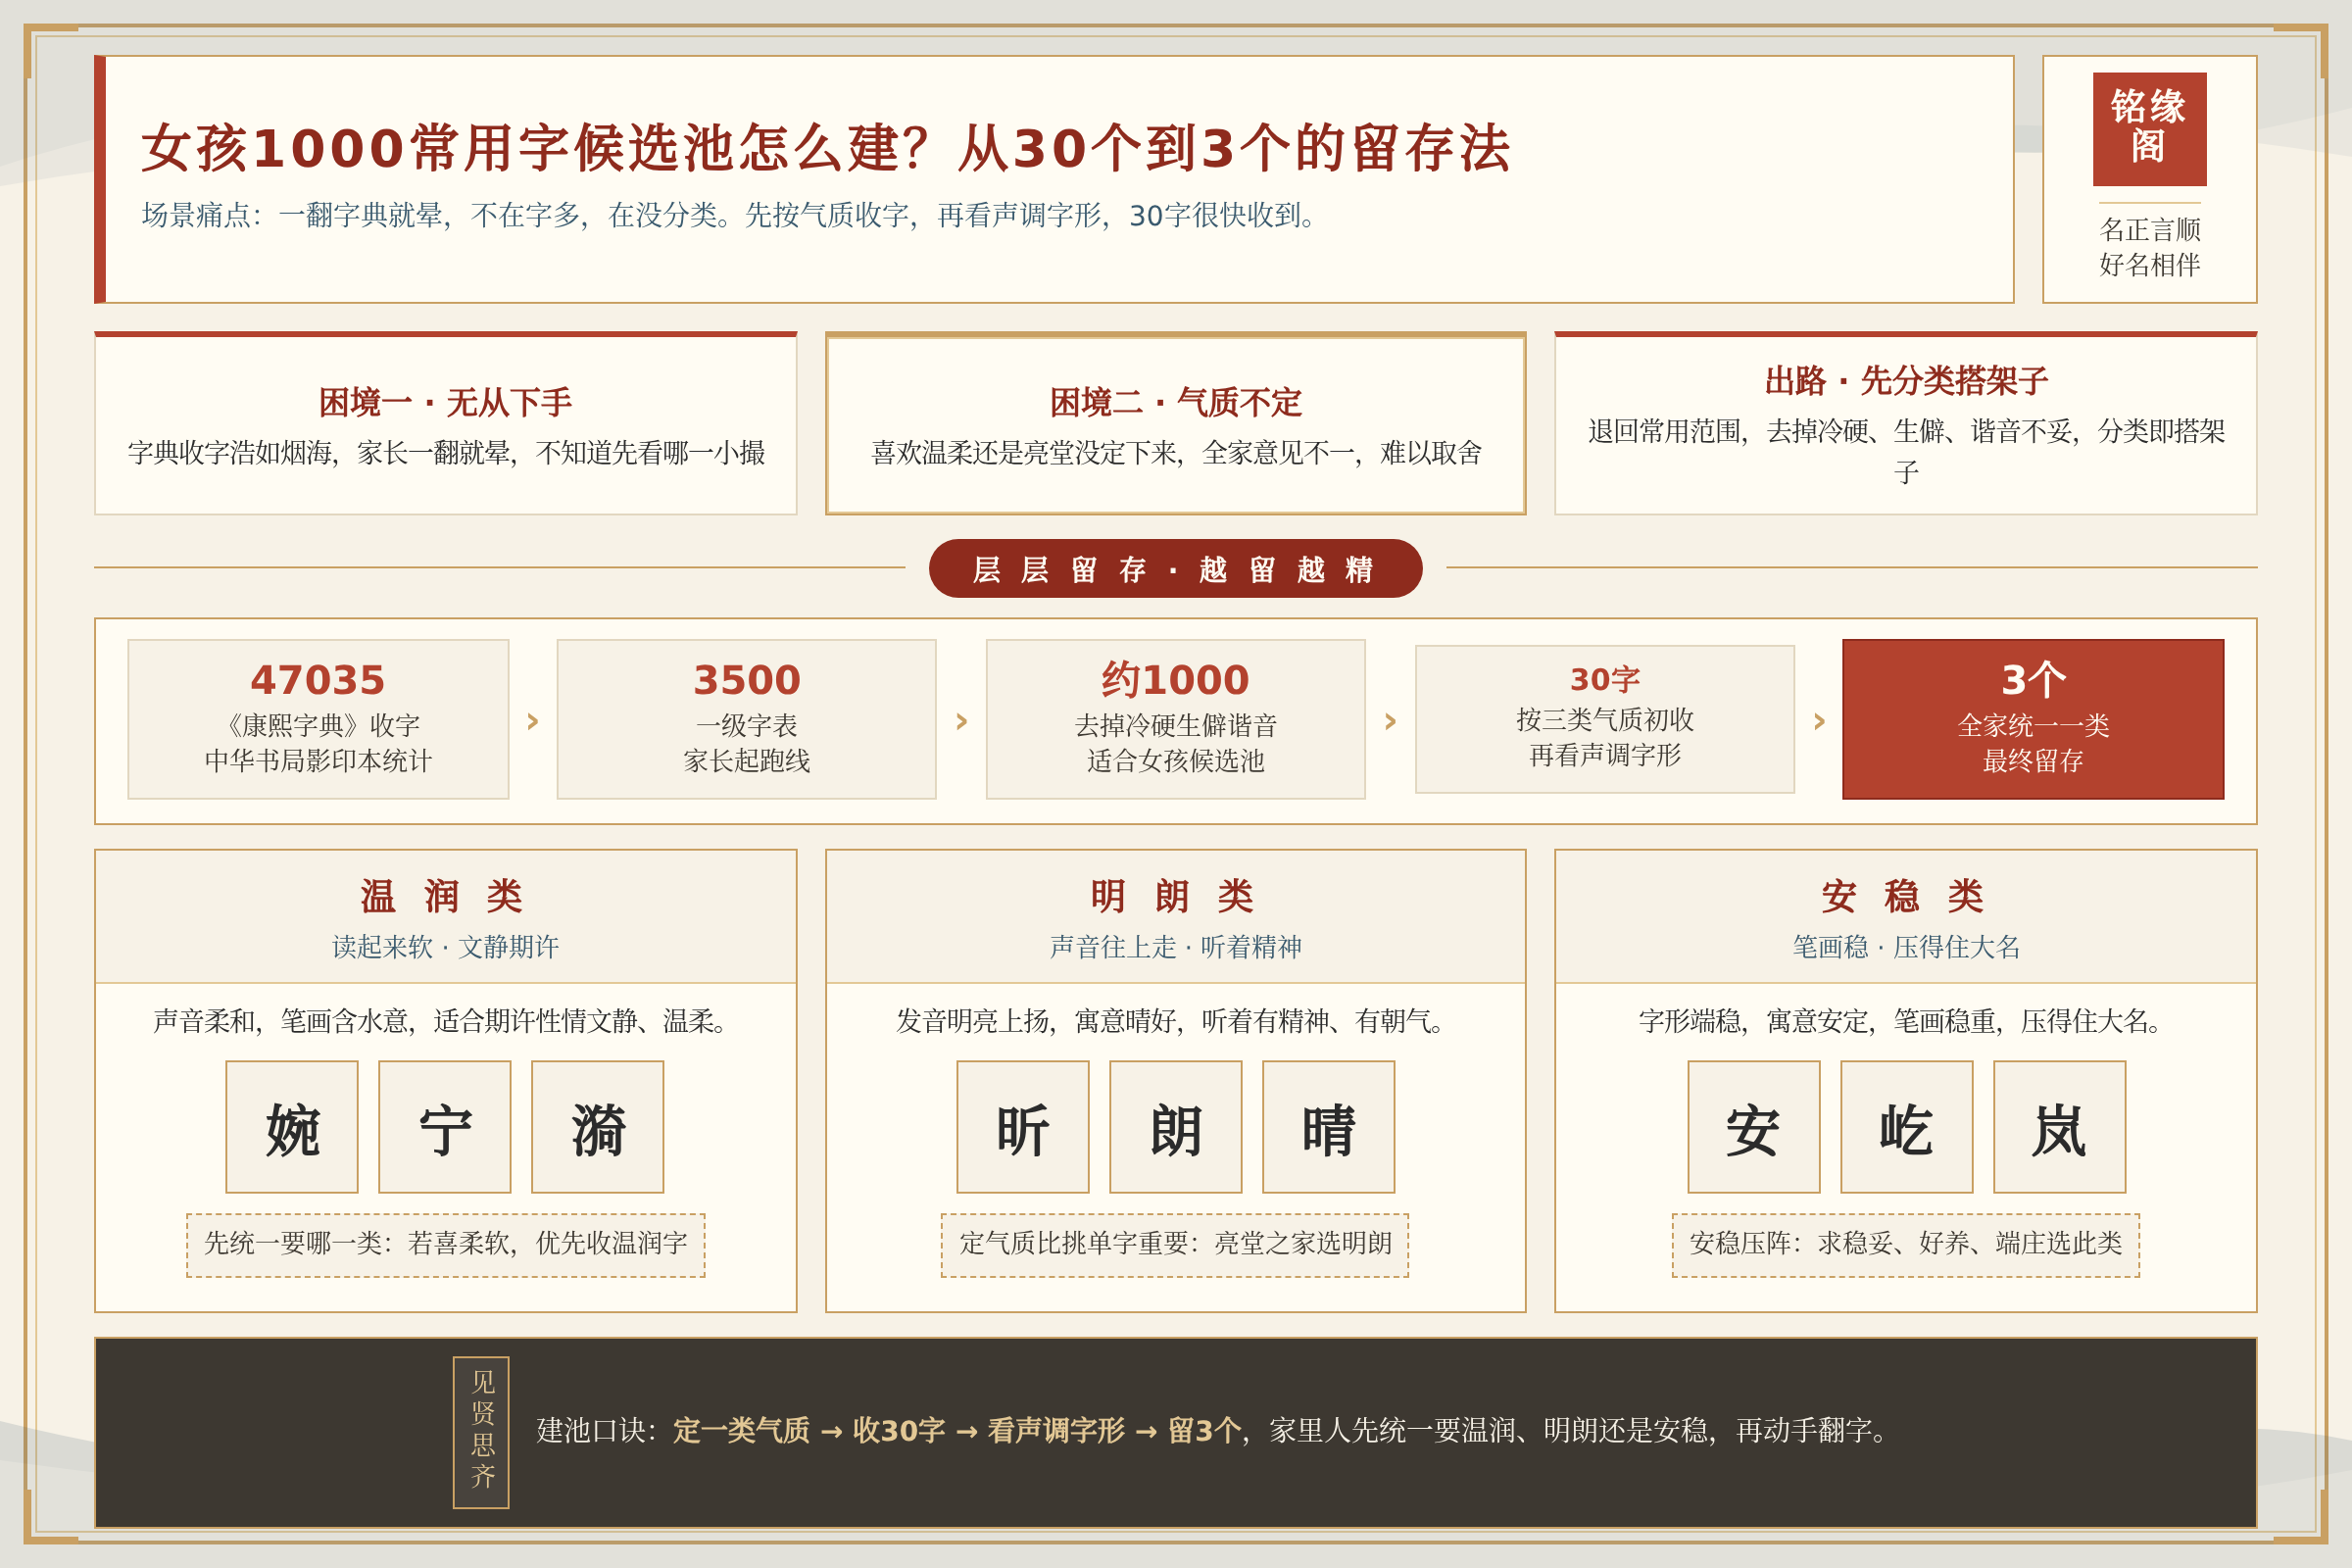This screenshot has width=2352, height=1568.
Task: Open the 30字 初收 step box
Action: click(x=1605, y=719)
